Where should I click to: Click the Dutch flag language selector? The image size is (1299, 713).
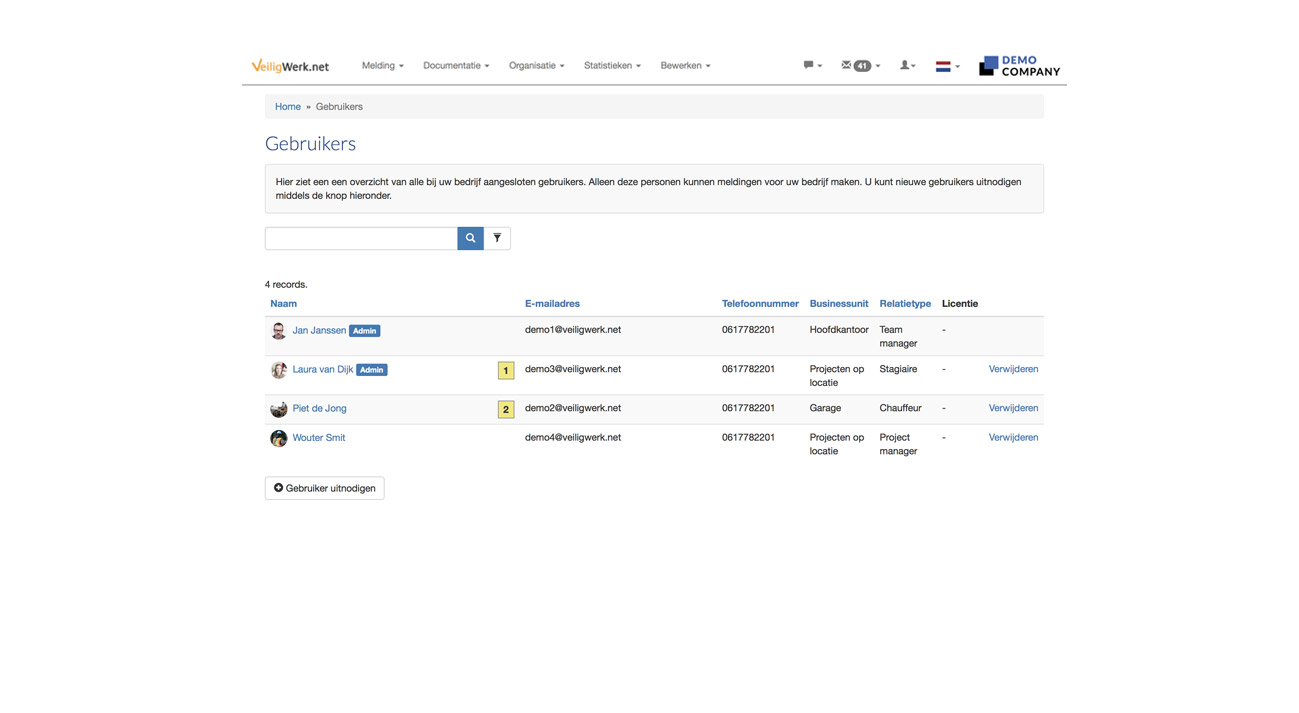946,67
